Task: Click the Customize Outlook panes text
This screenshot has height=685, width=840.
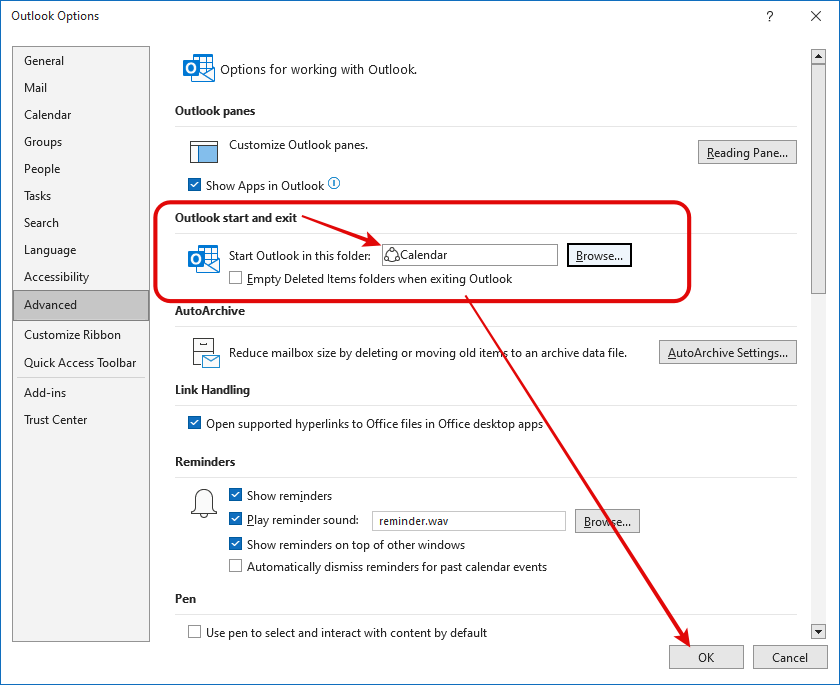Action: coord(298,145)
